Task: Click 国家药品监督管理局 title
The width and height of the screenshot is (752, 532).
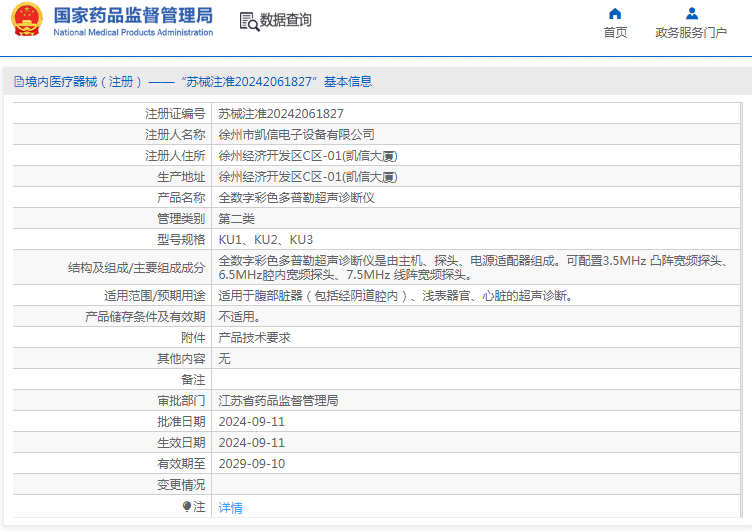Action: coord(133,15)
